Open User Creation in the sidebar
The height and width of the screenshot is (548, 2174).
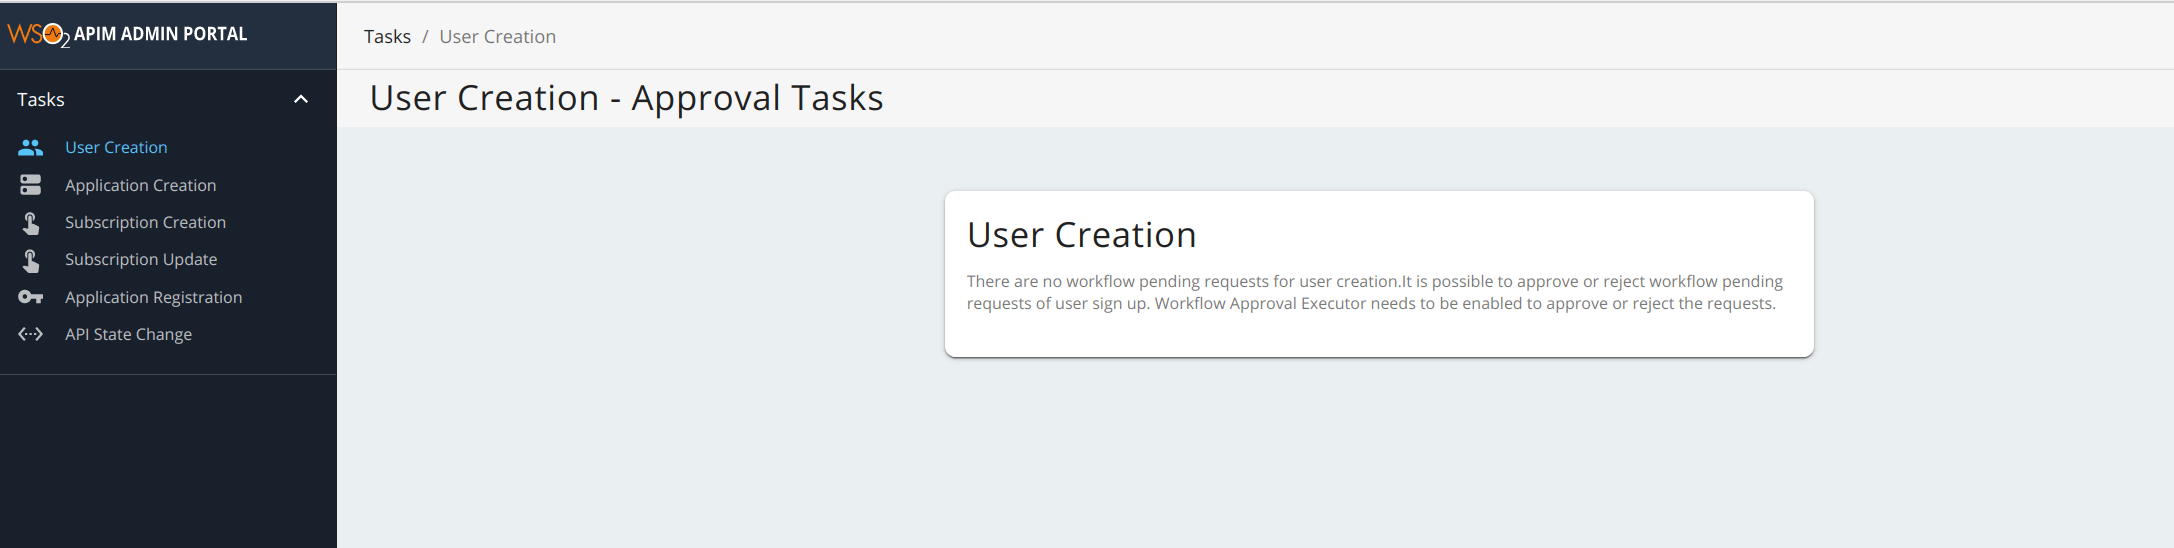coord(116,147)
